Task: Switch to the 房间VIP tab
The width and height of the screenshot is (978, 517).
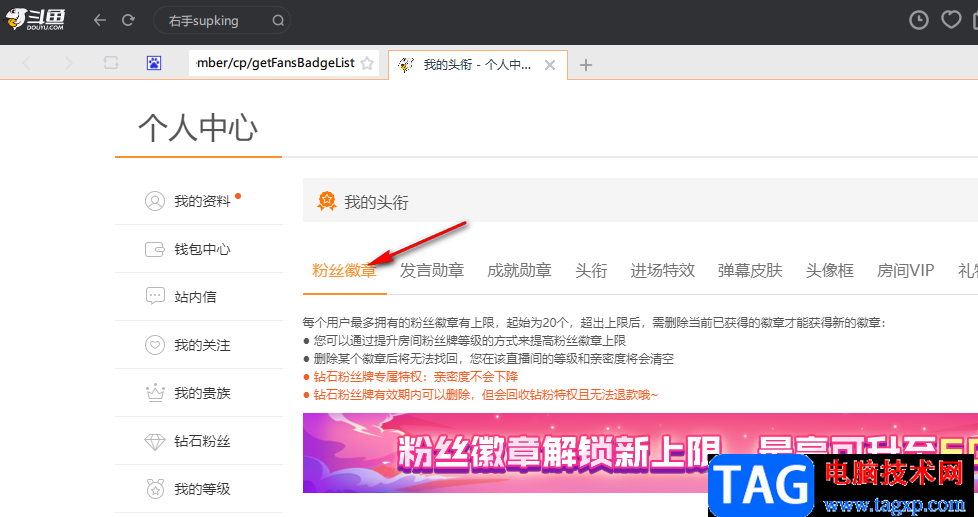Action: (x=905, y=271)
